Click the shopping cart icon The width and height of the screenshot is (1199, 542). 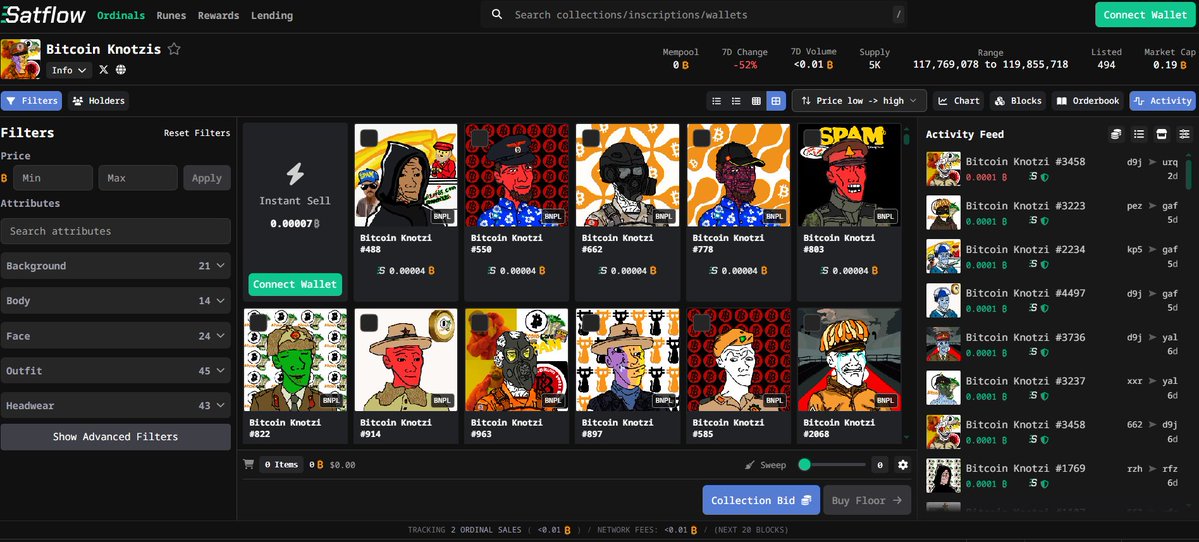coord(249,464)
